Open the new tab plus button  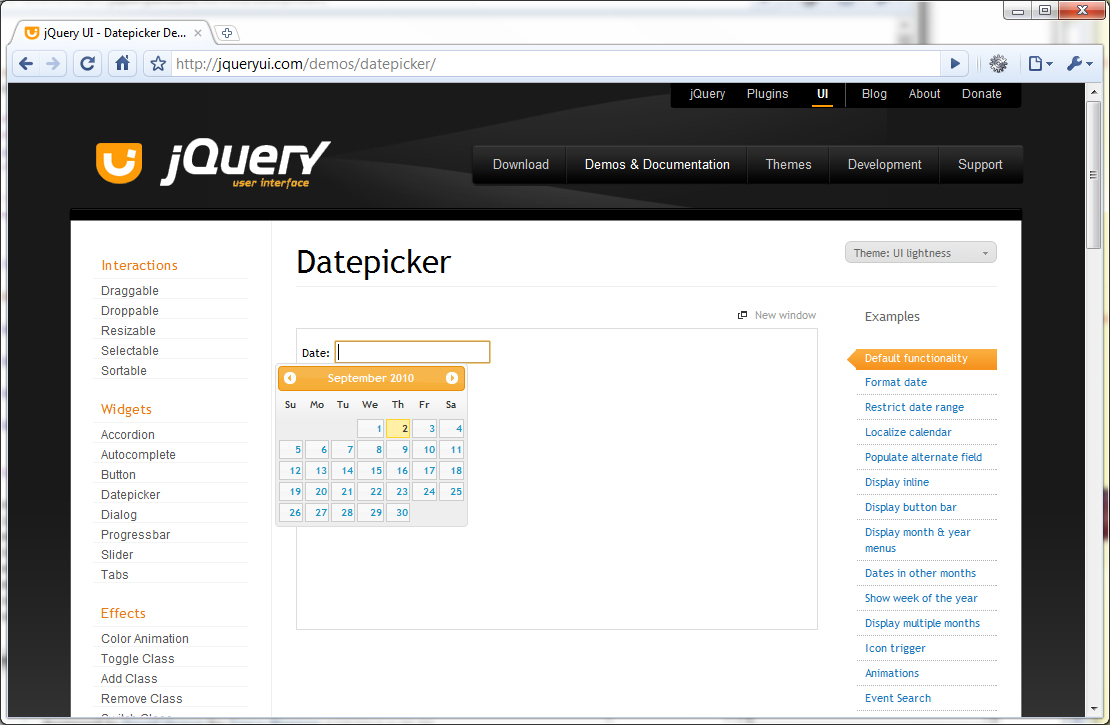[227, 33]
